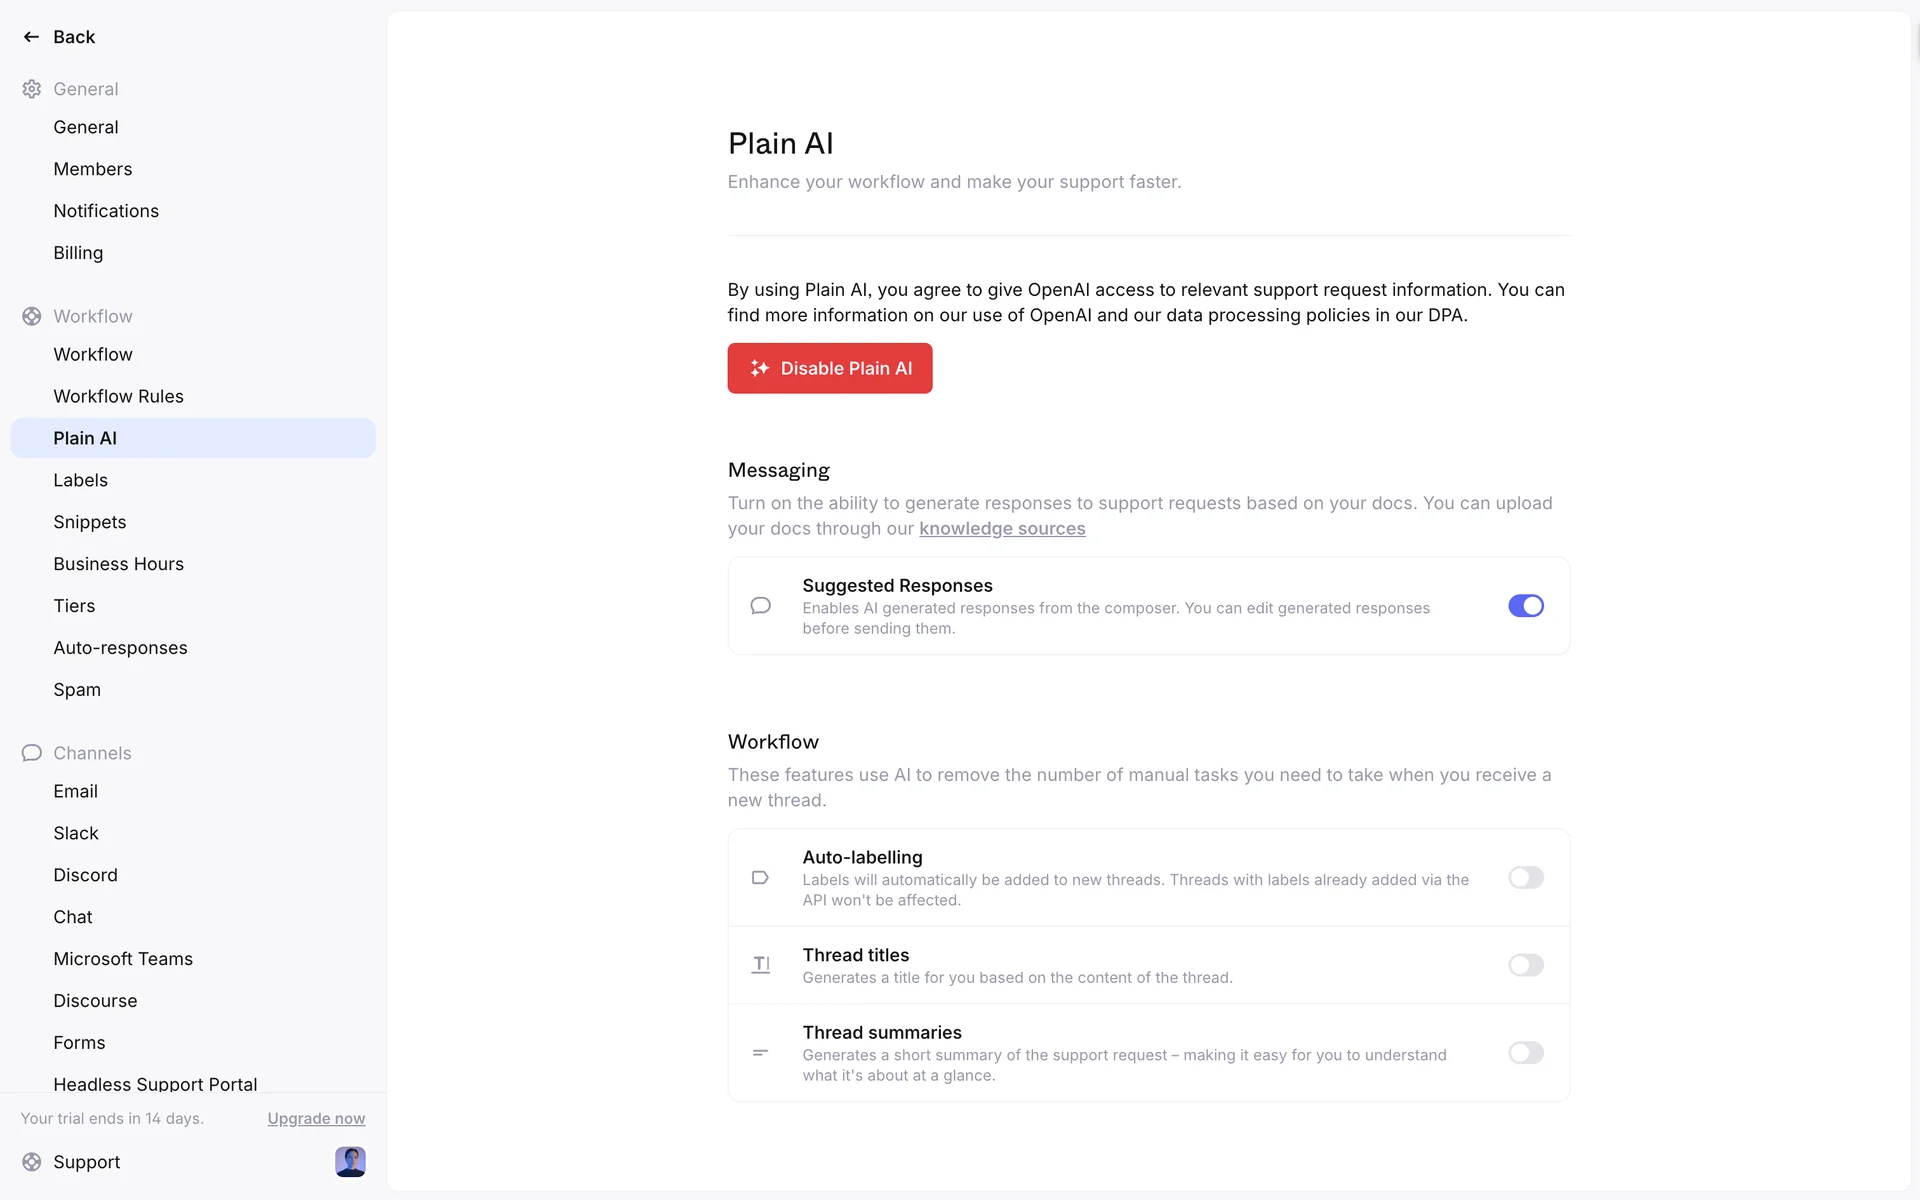Click the Support lifebuoy icon
The width and height of the screenshot is (1920, 1200).
click(32, 1162)
